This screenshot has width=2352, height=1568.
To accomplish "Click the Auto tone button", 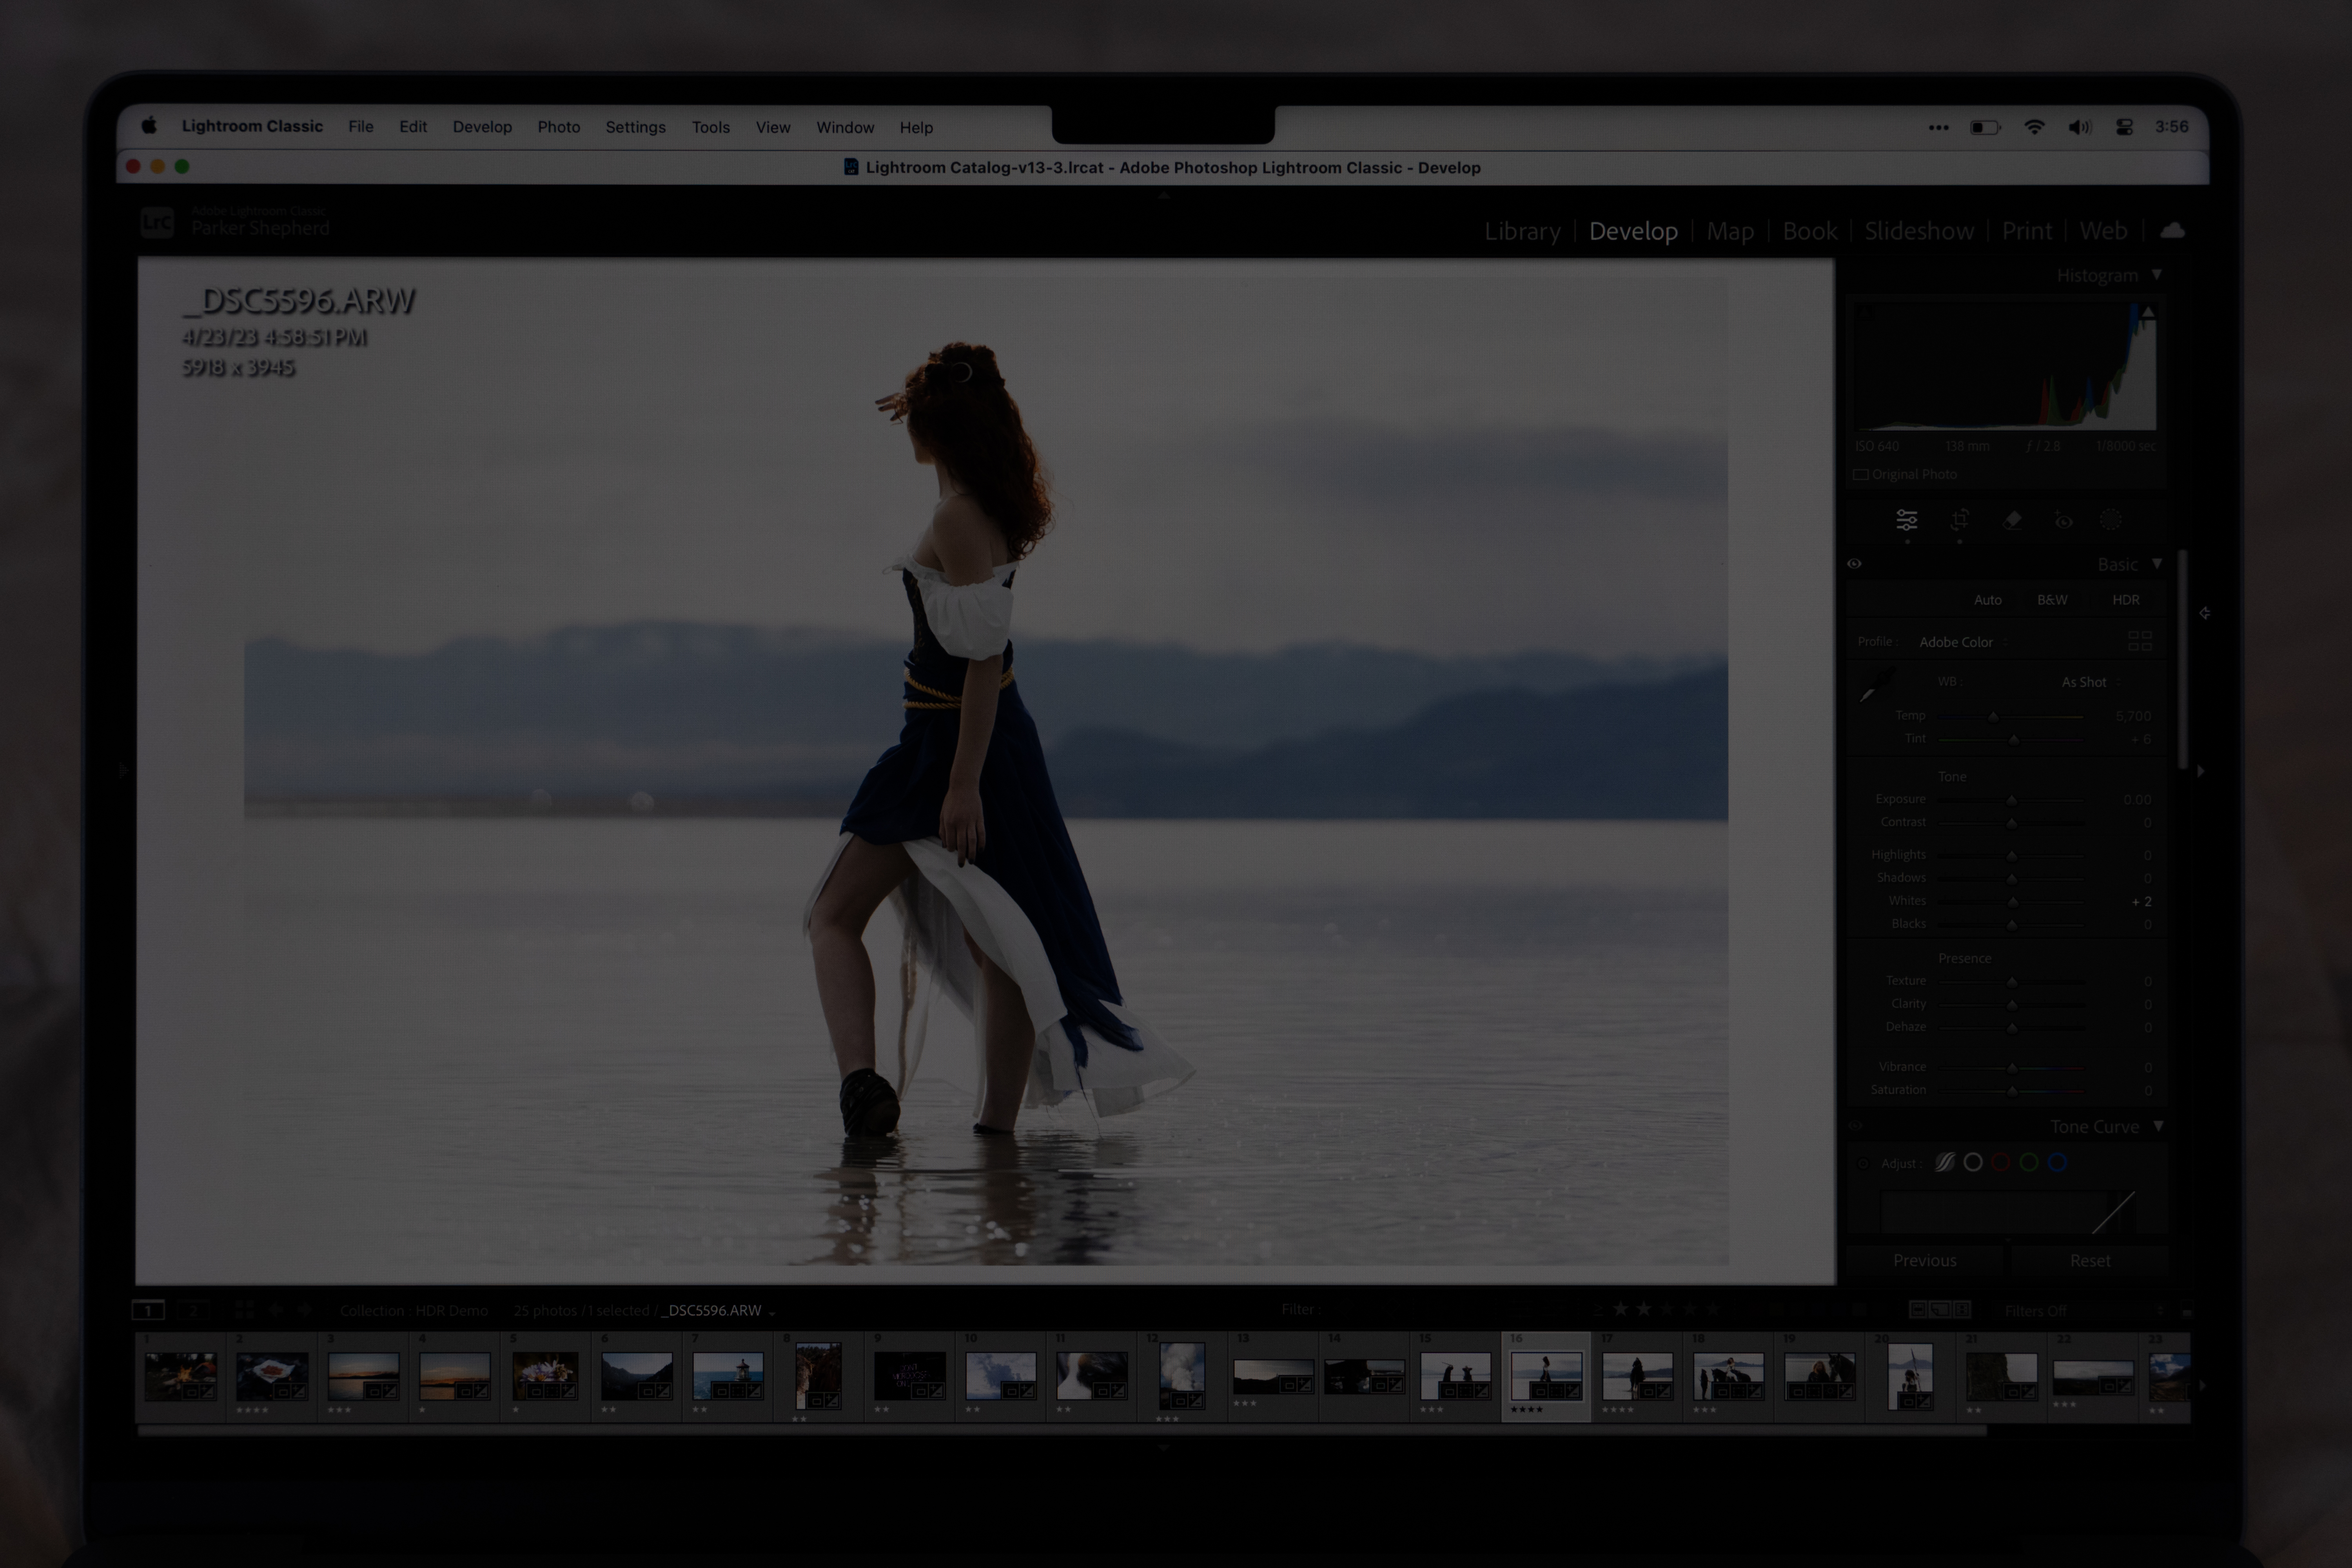I will [x=1987, y=600].
